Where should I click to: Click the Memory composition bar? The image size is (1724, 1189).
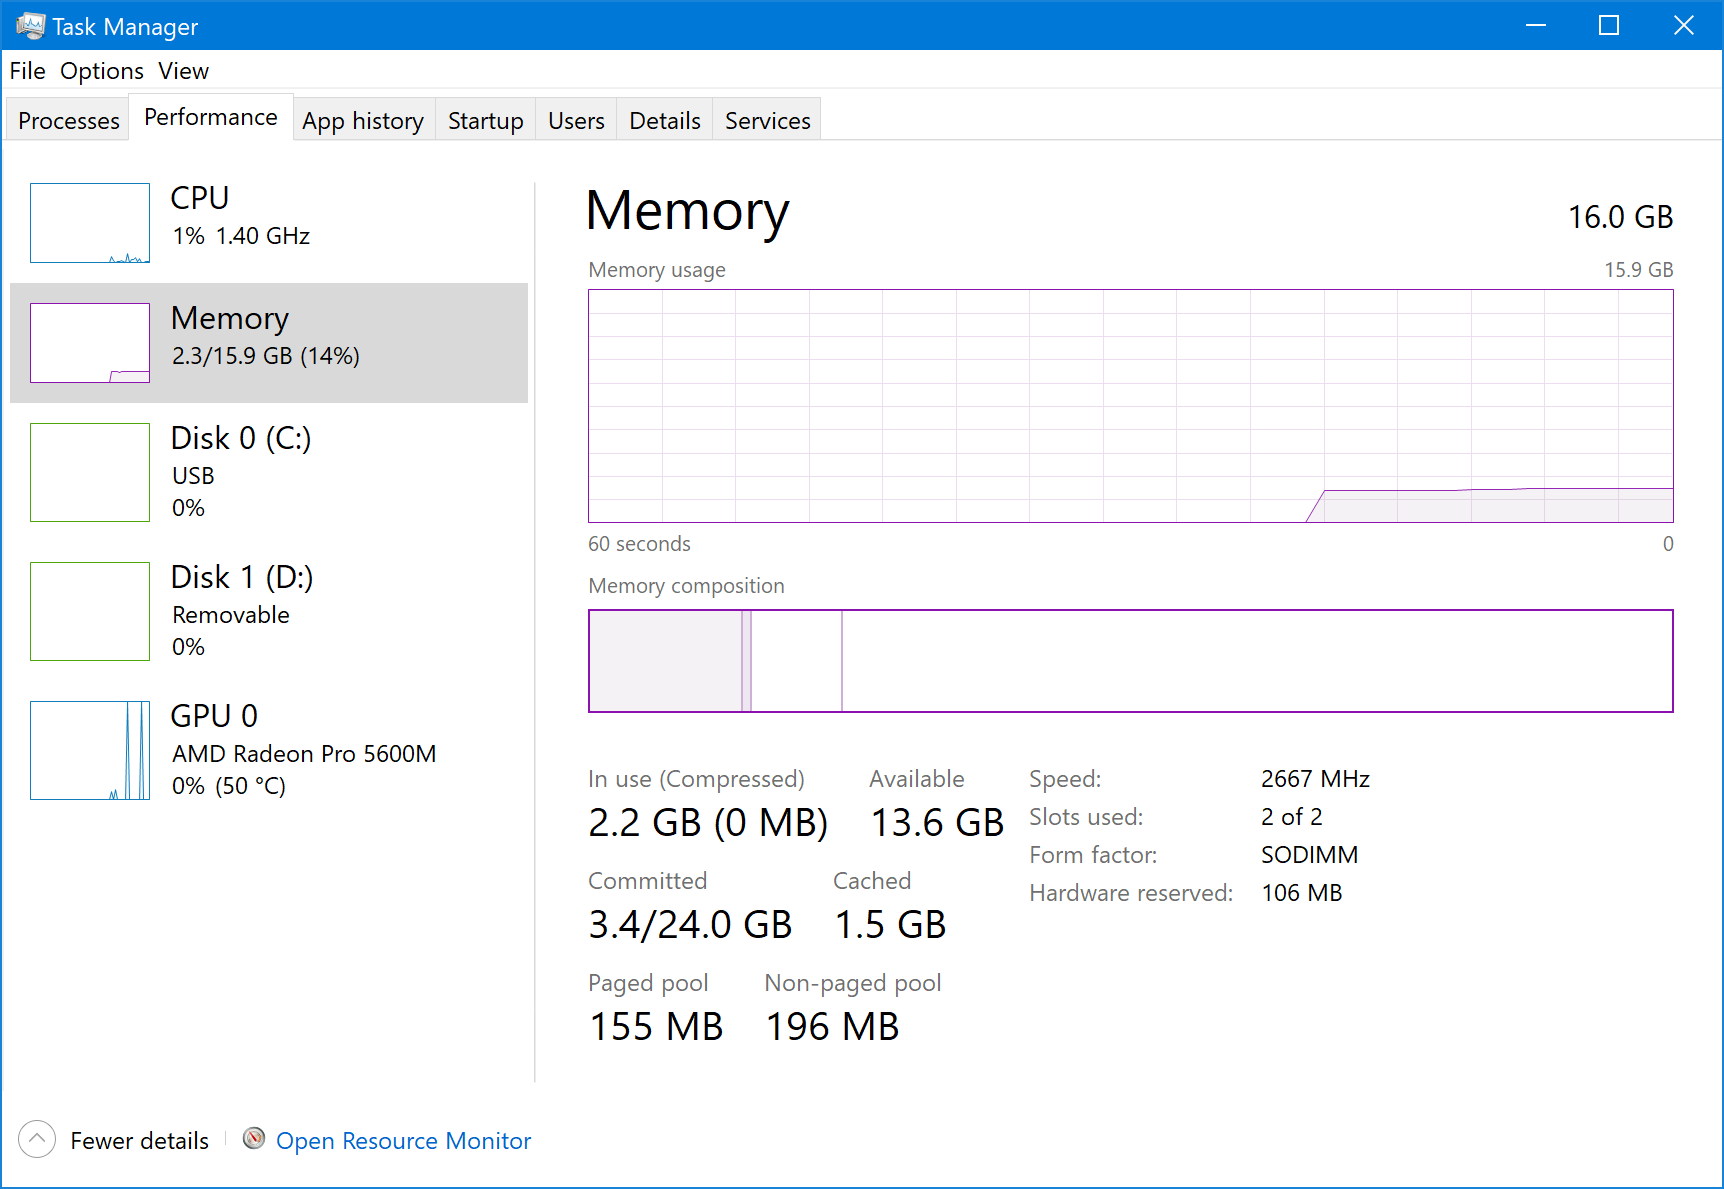[x=1130, y=661]
